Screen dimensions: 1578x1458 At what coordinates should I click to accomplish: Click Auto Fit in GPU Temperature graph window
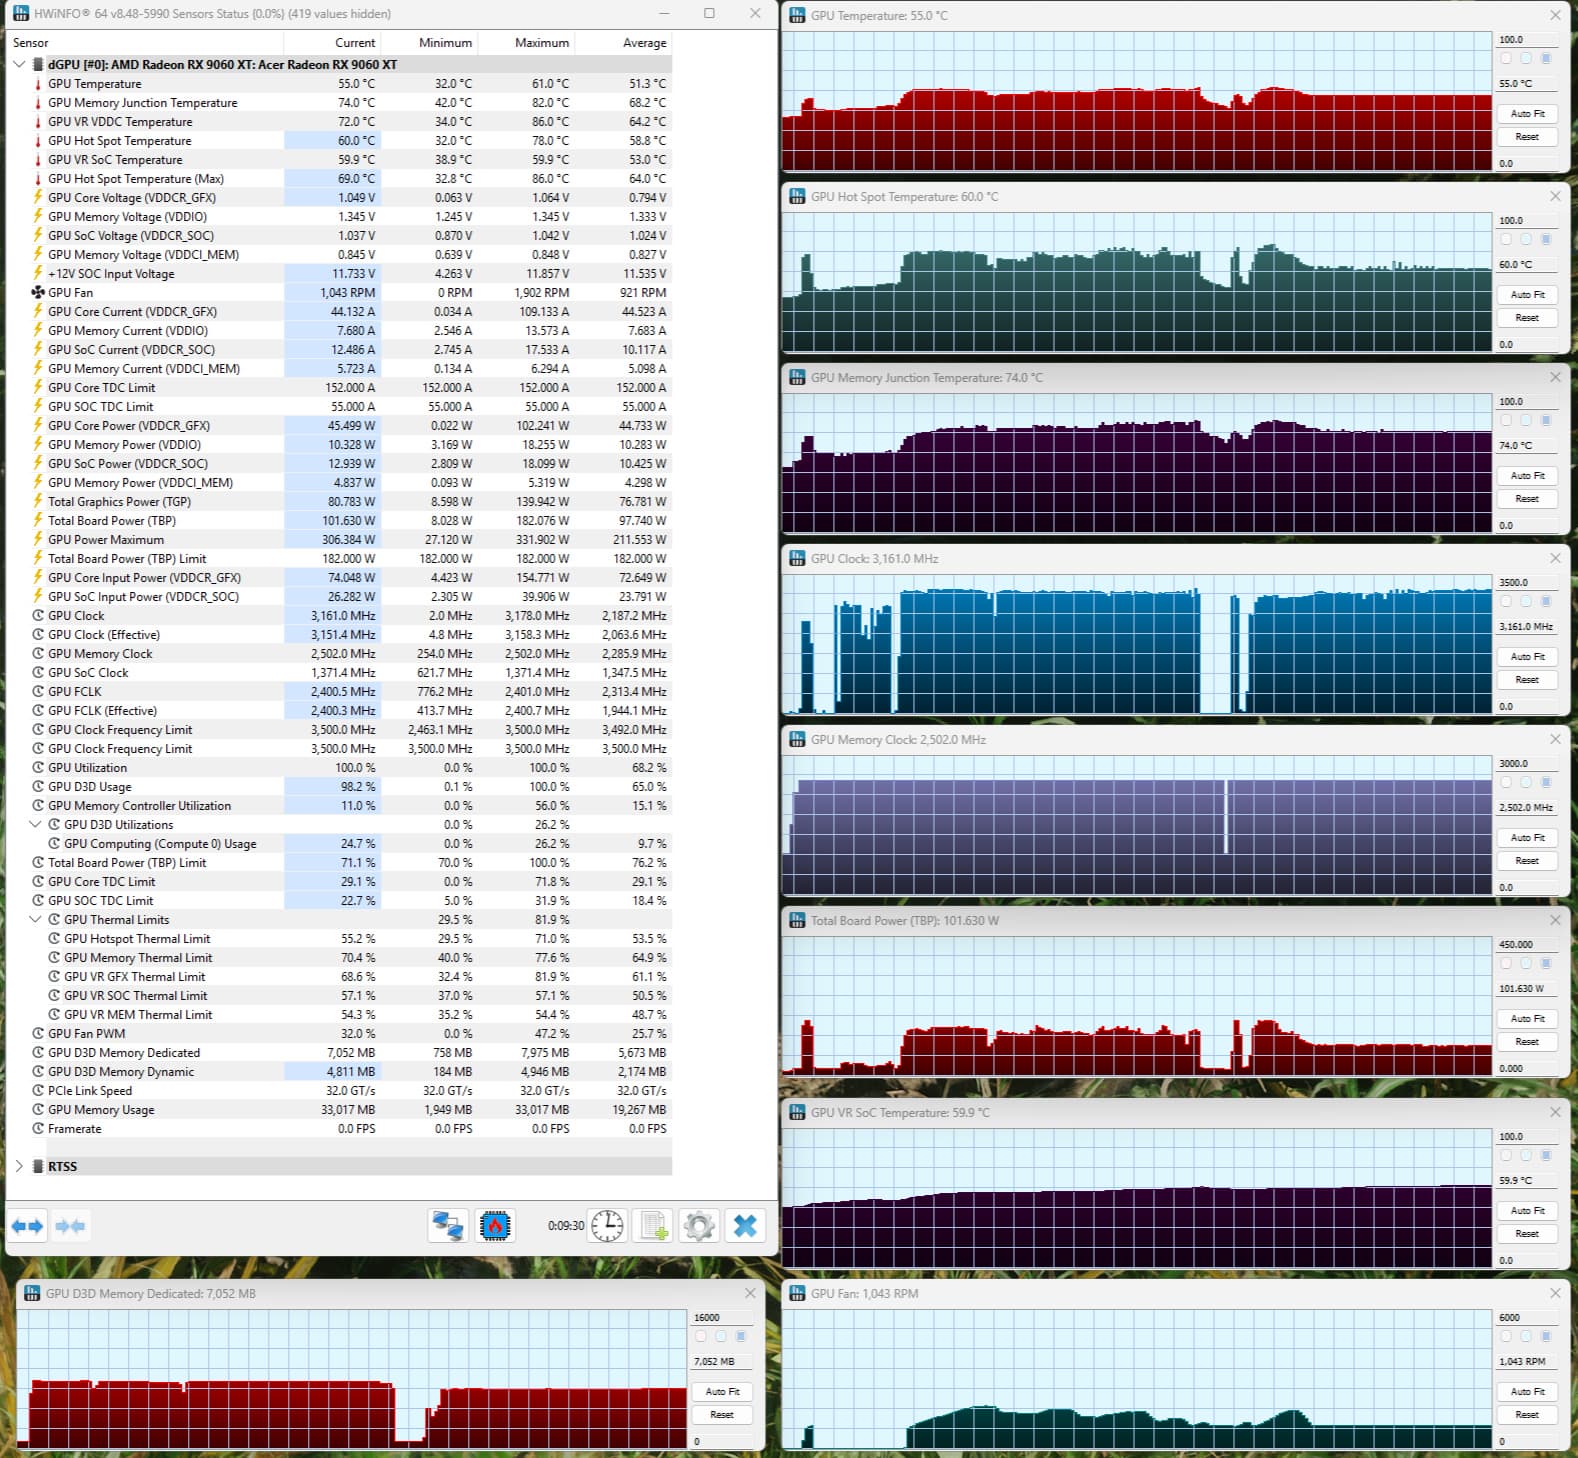pyautogui.click(x=1527, y=114)
